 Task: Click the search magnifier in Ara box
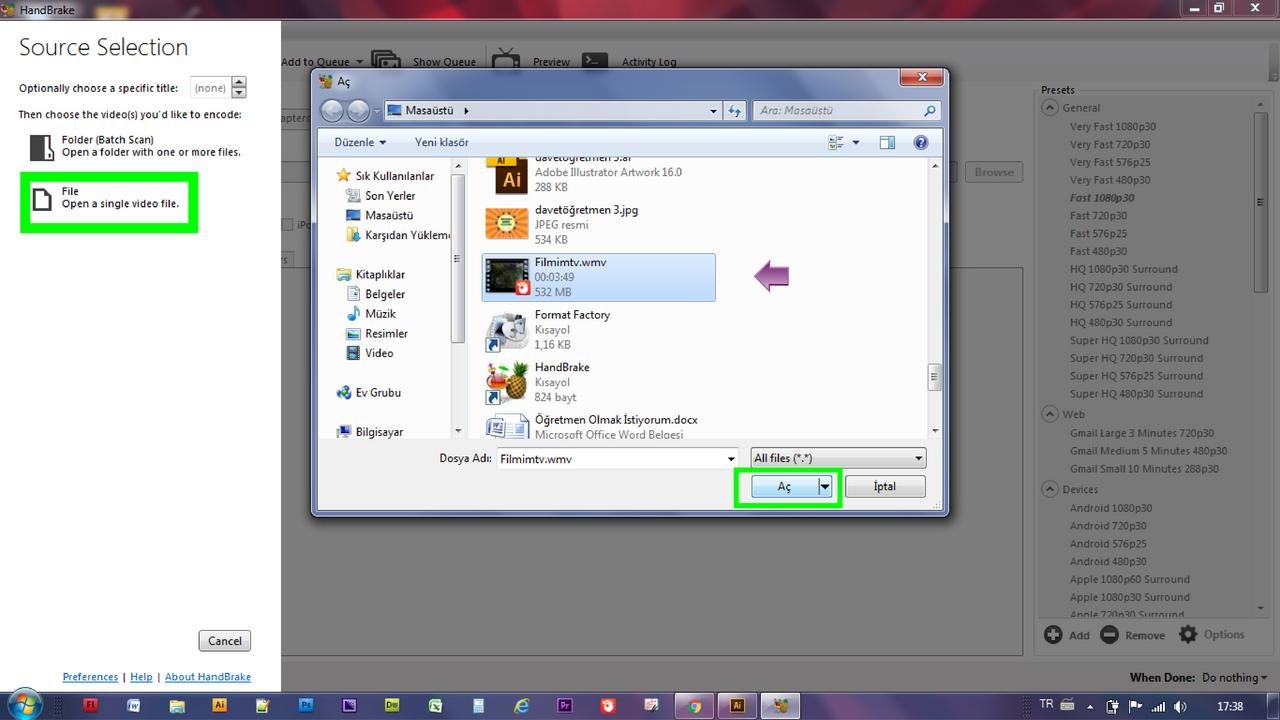pyautogui.click(x=929, y=111)
